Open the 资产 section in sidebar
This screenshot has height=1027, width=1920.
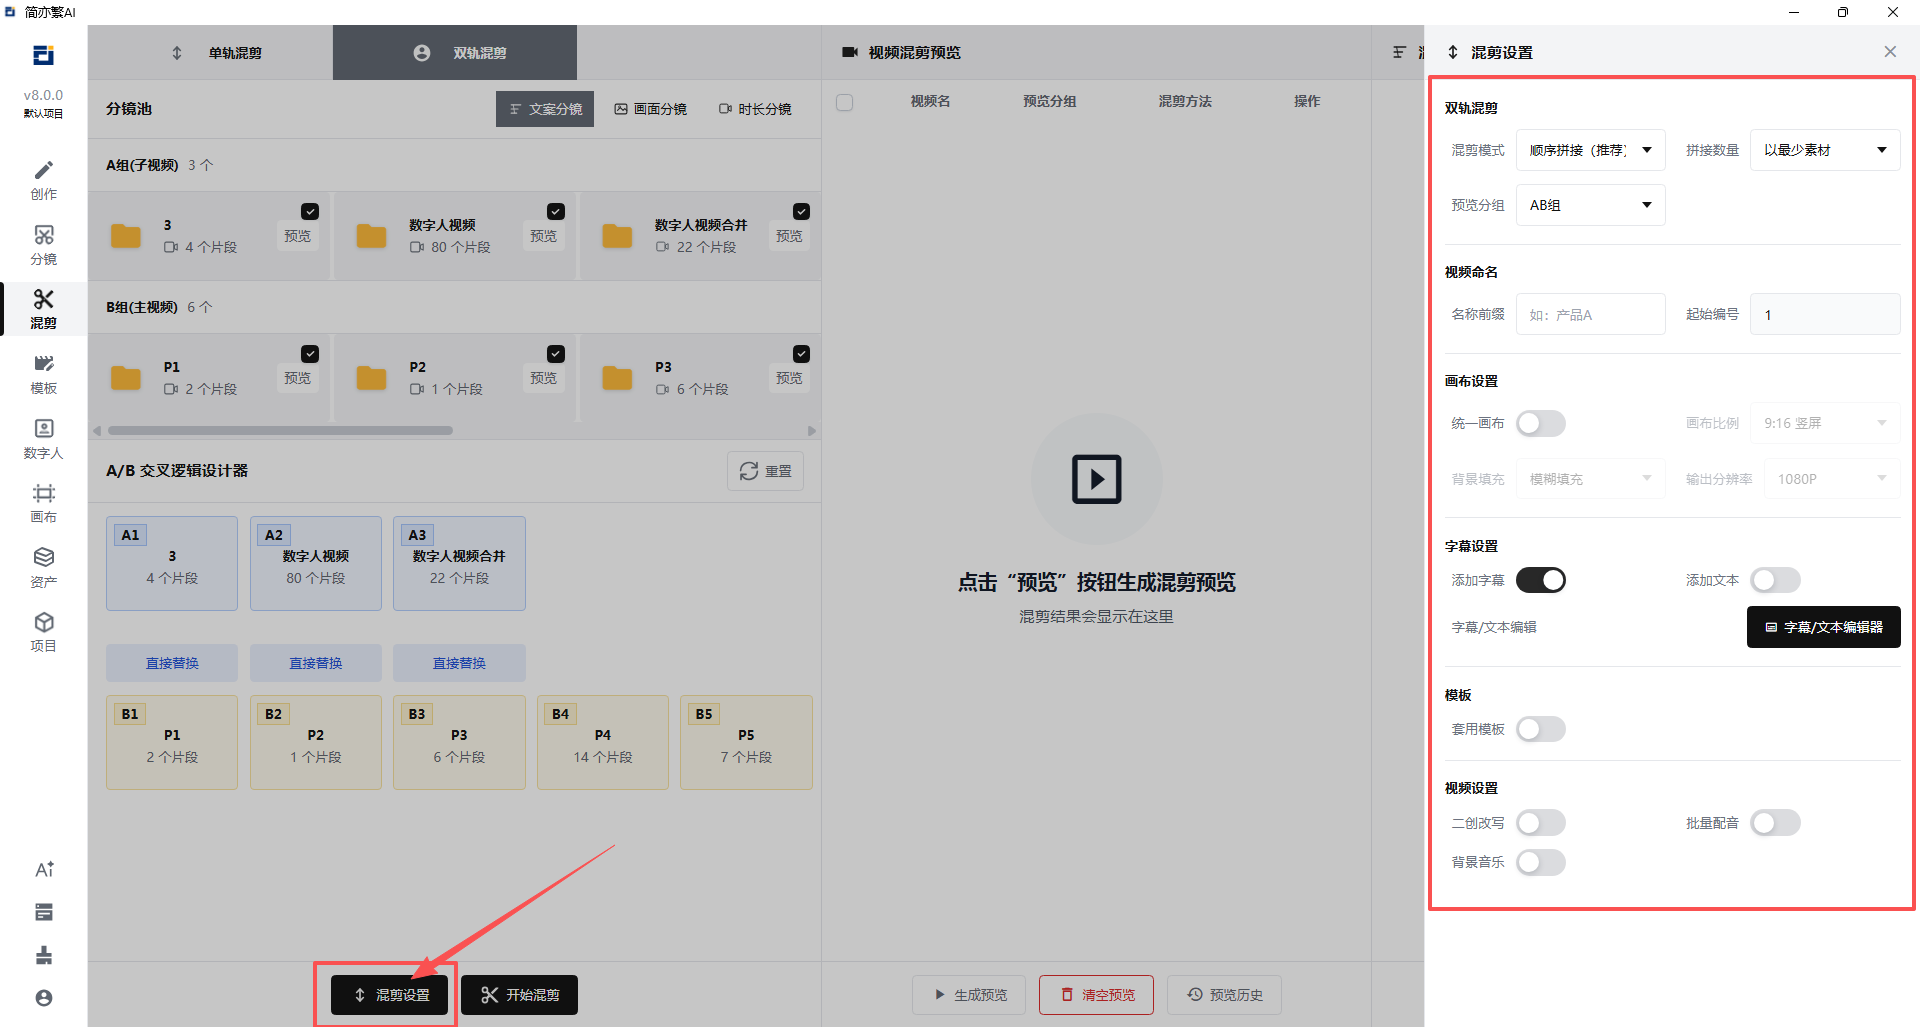pyautogui.click(x=43, y=569)
